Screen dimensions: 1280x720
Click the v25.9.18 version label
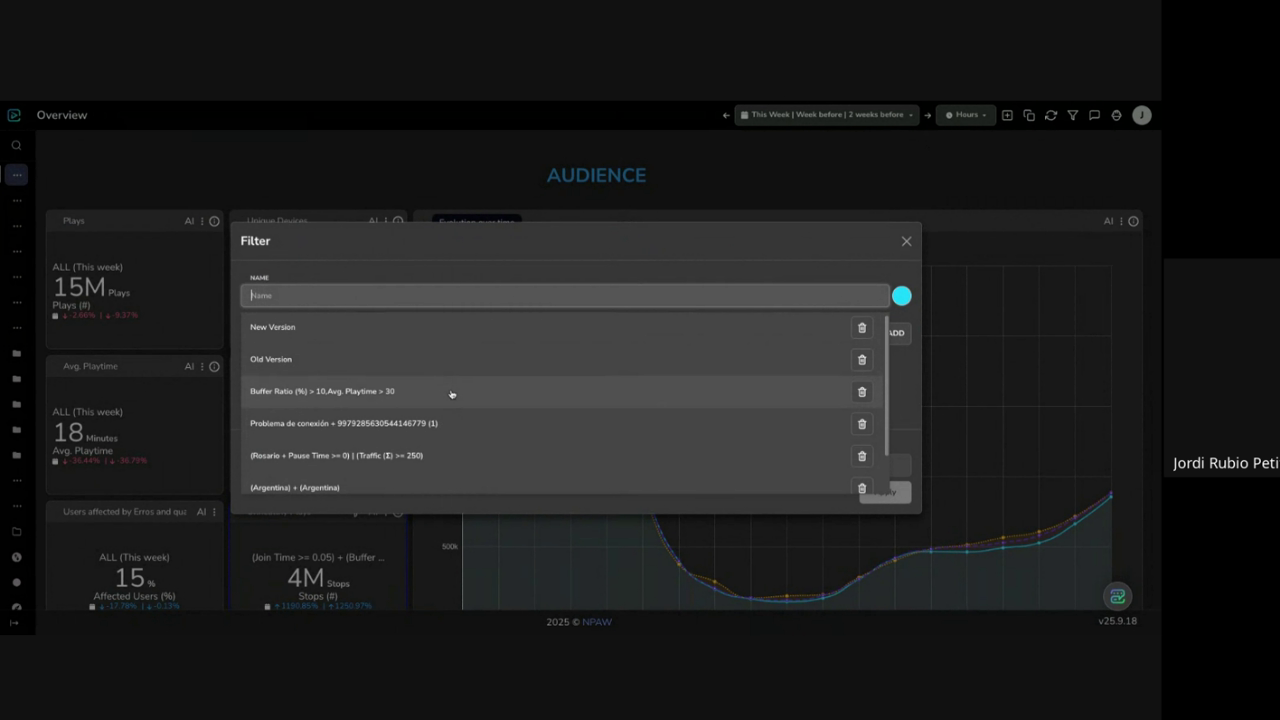[1117, 621]
